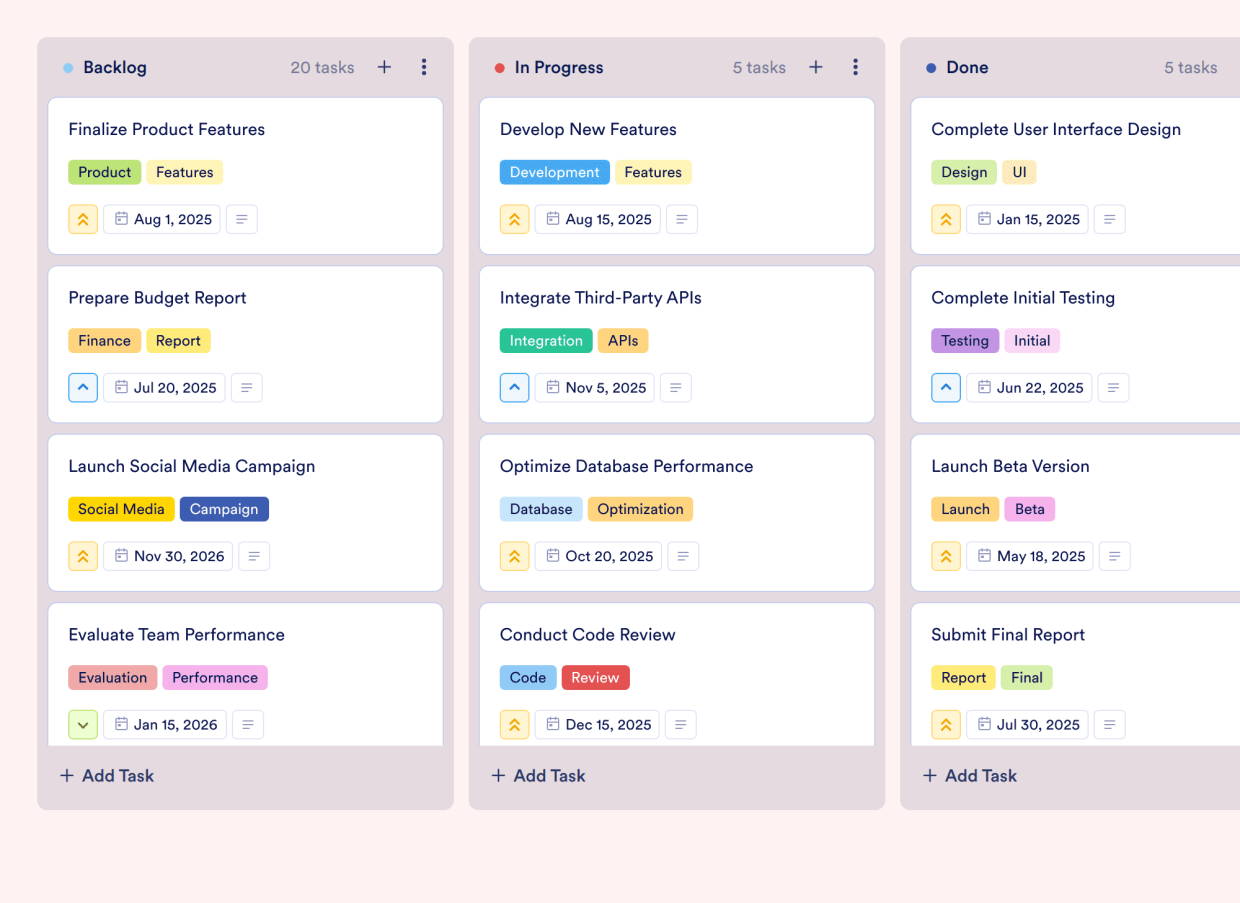Click the description icon on Develop New Features

682,219
